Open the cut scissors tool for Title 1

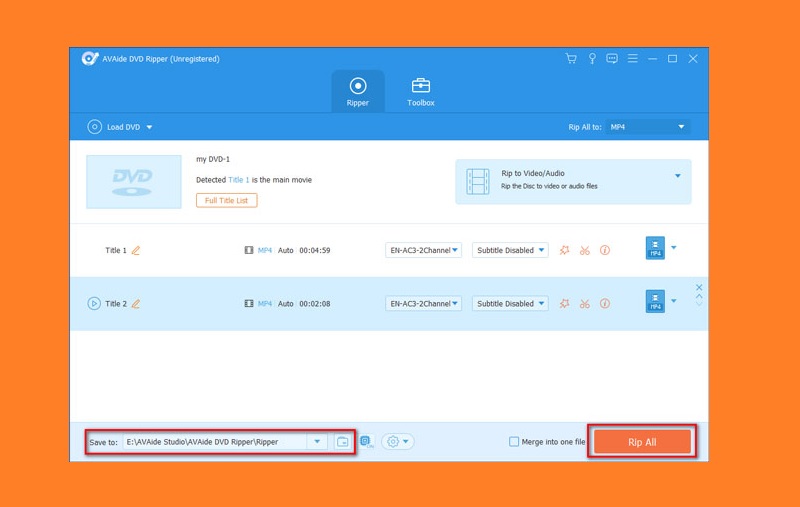click(x=585, y=251)
